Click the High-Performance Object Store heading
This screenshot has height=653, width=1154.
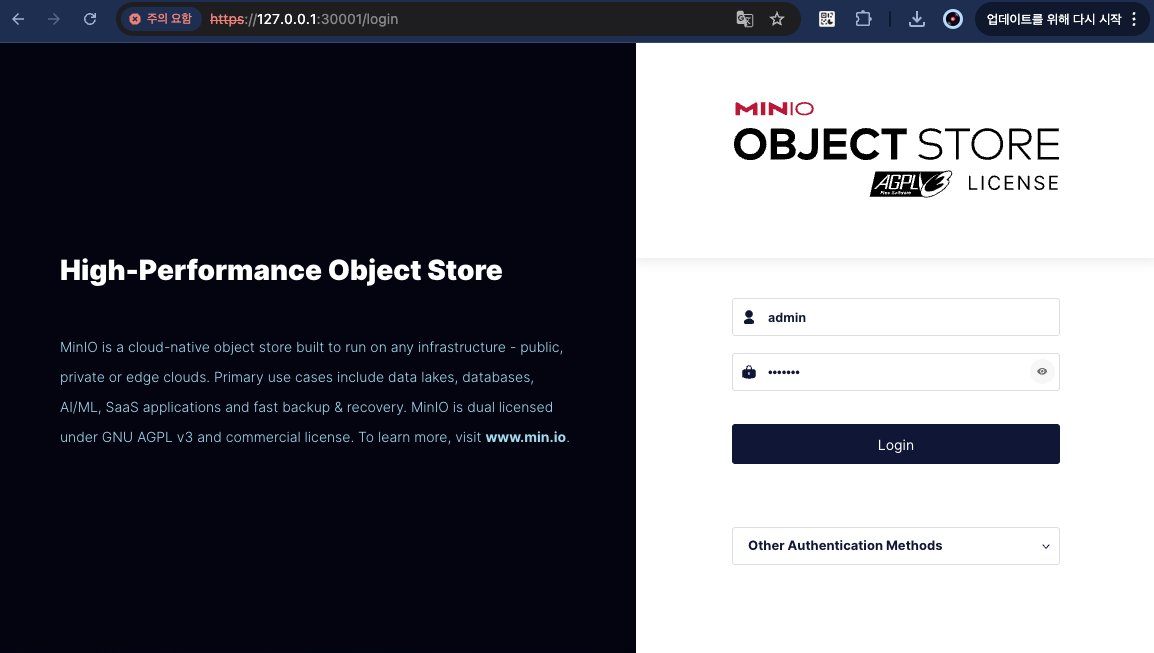coord(281,270)
